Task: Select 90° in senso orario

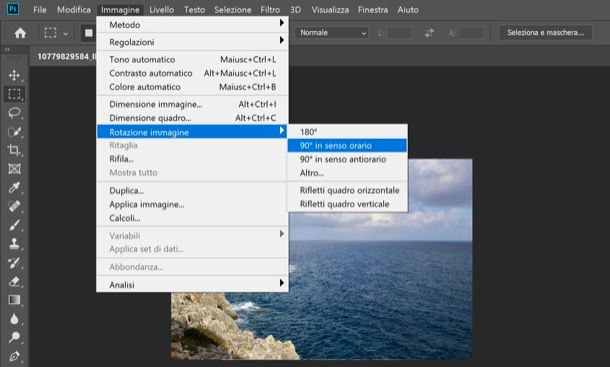Action: [347, 146]
